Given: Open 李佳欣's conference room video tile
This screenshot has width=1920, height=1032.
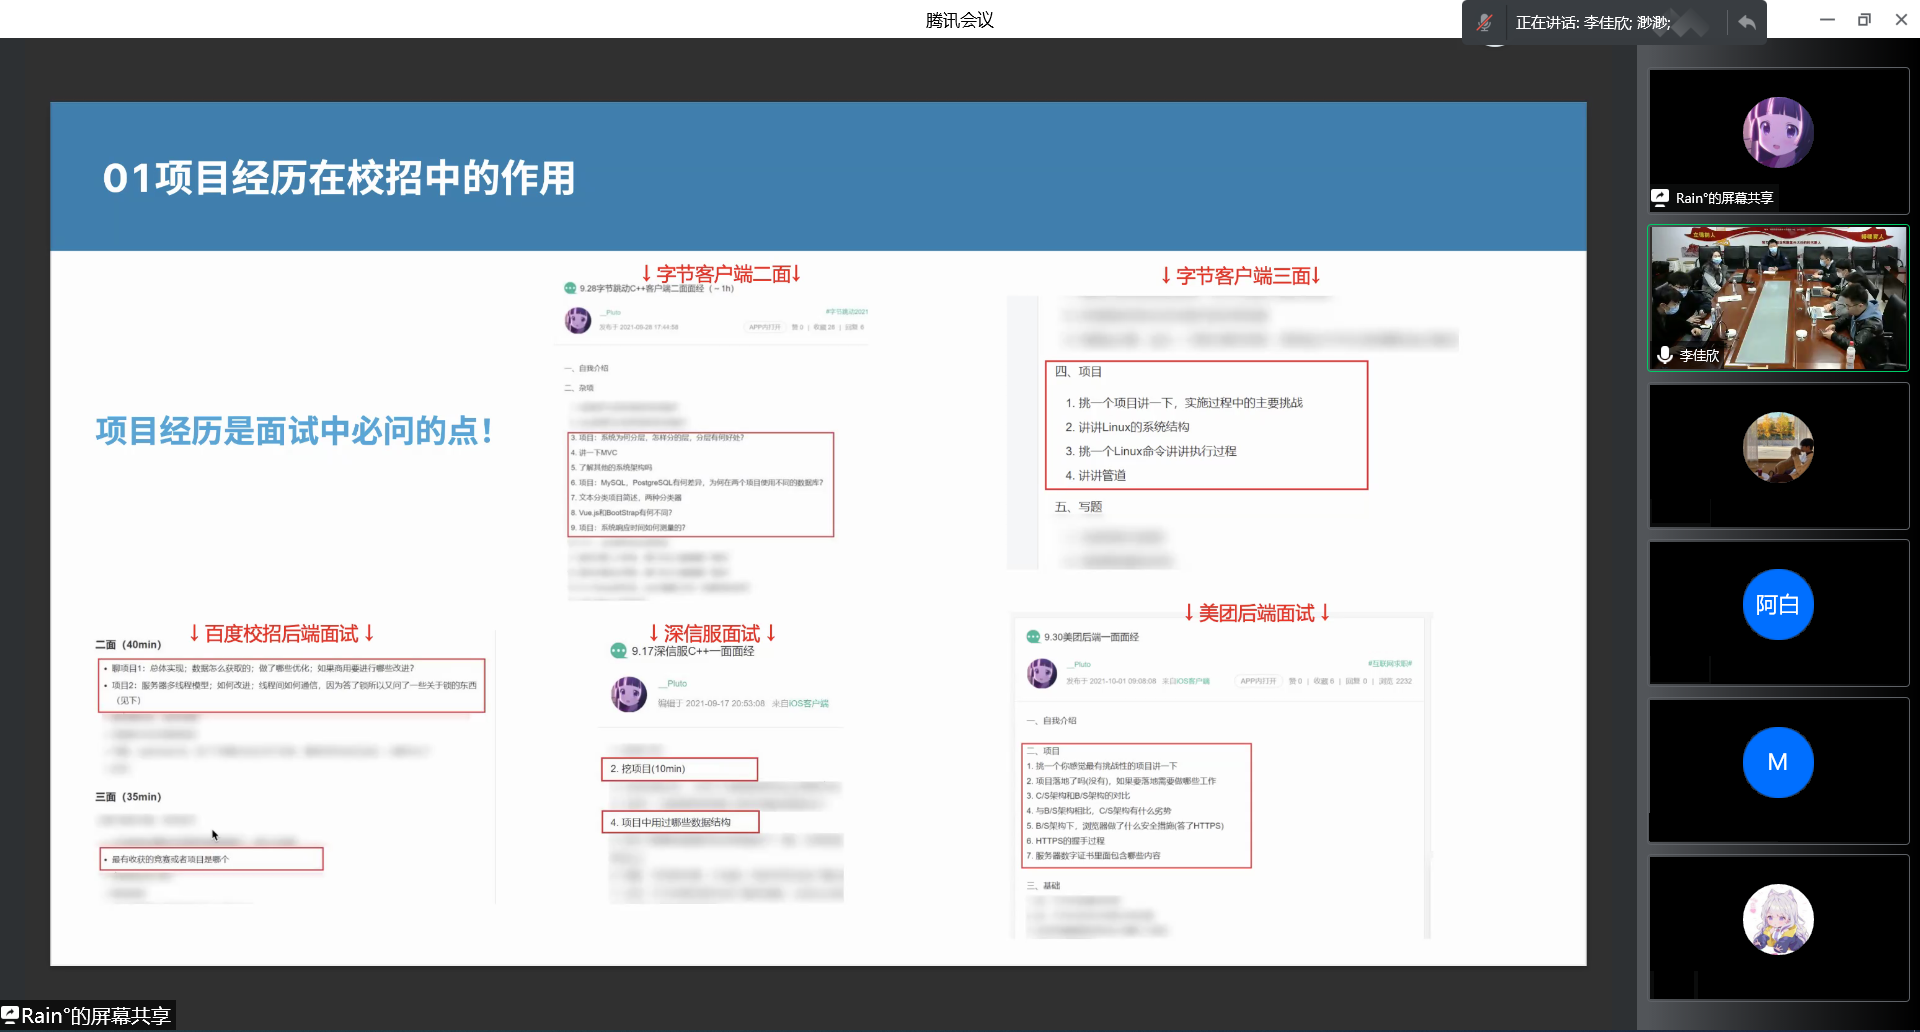Looking at the screenshot, I should point(1778,295).
